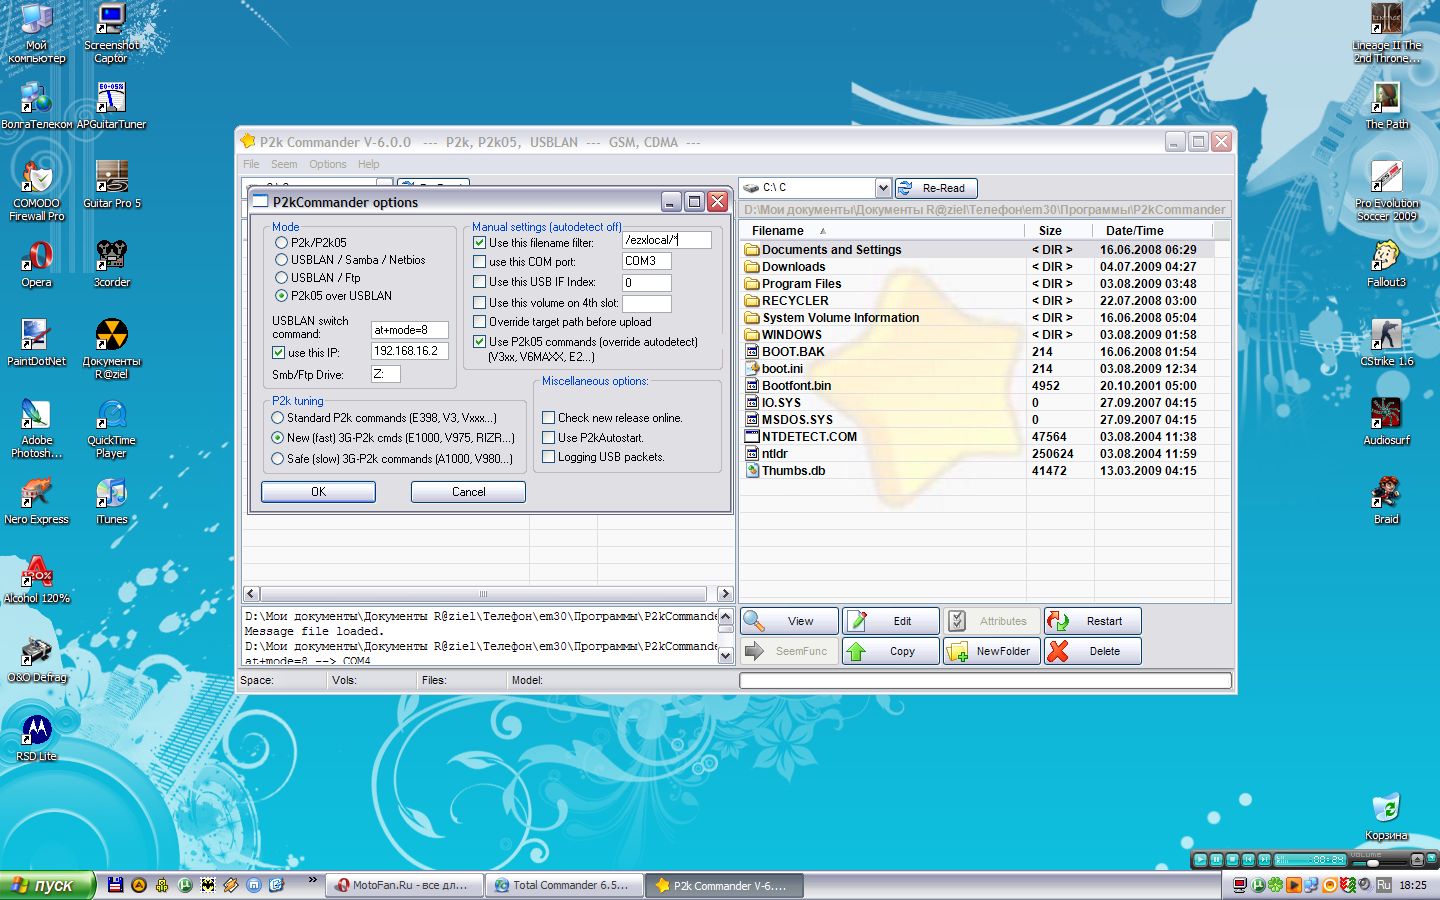The height and width of the screenshot is (900, 1440).
Task: Select Standard P2k commands radio option
Action: (x=278, y=418)
